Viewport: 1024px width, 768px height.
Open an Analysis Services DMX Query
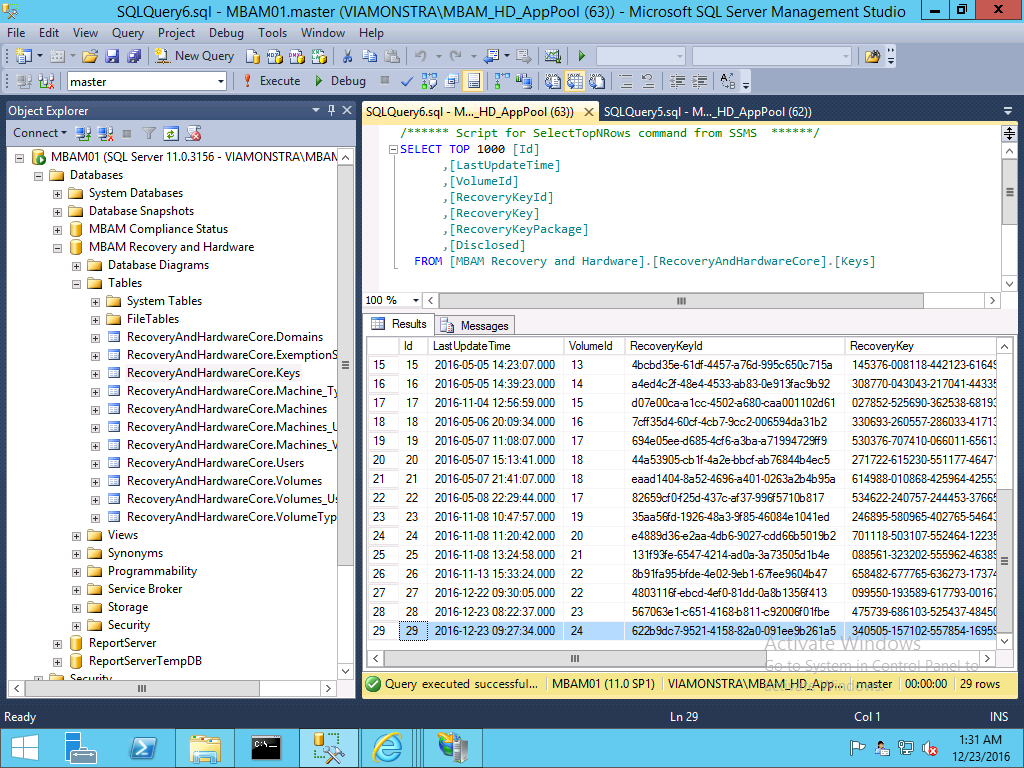[x=297, y=56]
